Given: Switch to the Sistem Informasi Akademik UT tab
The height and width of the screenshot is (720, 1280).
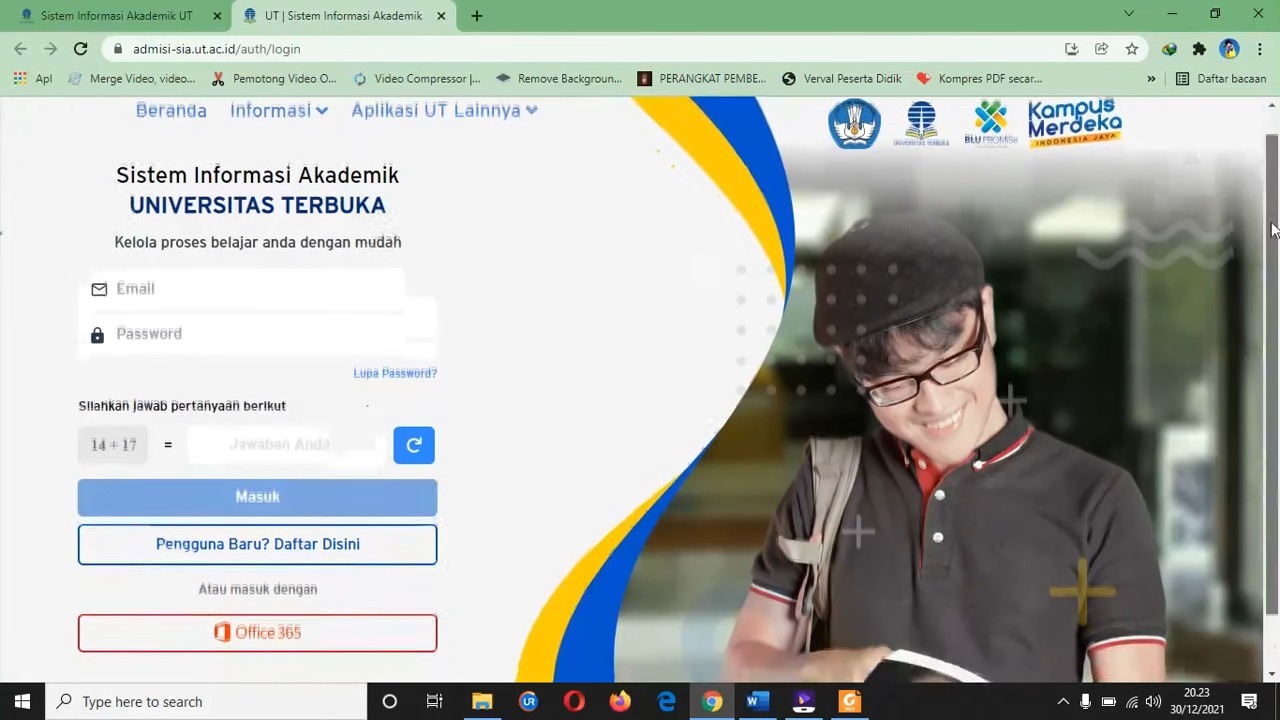Looking at the screenshot, I should pyautogui.click(x=116, y=16).
